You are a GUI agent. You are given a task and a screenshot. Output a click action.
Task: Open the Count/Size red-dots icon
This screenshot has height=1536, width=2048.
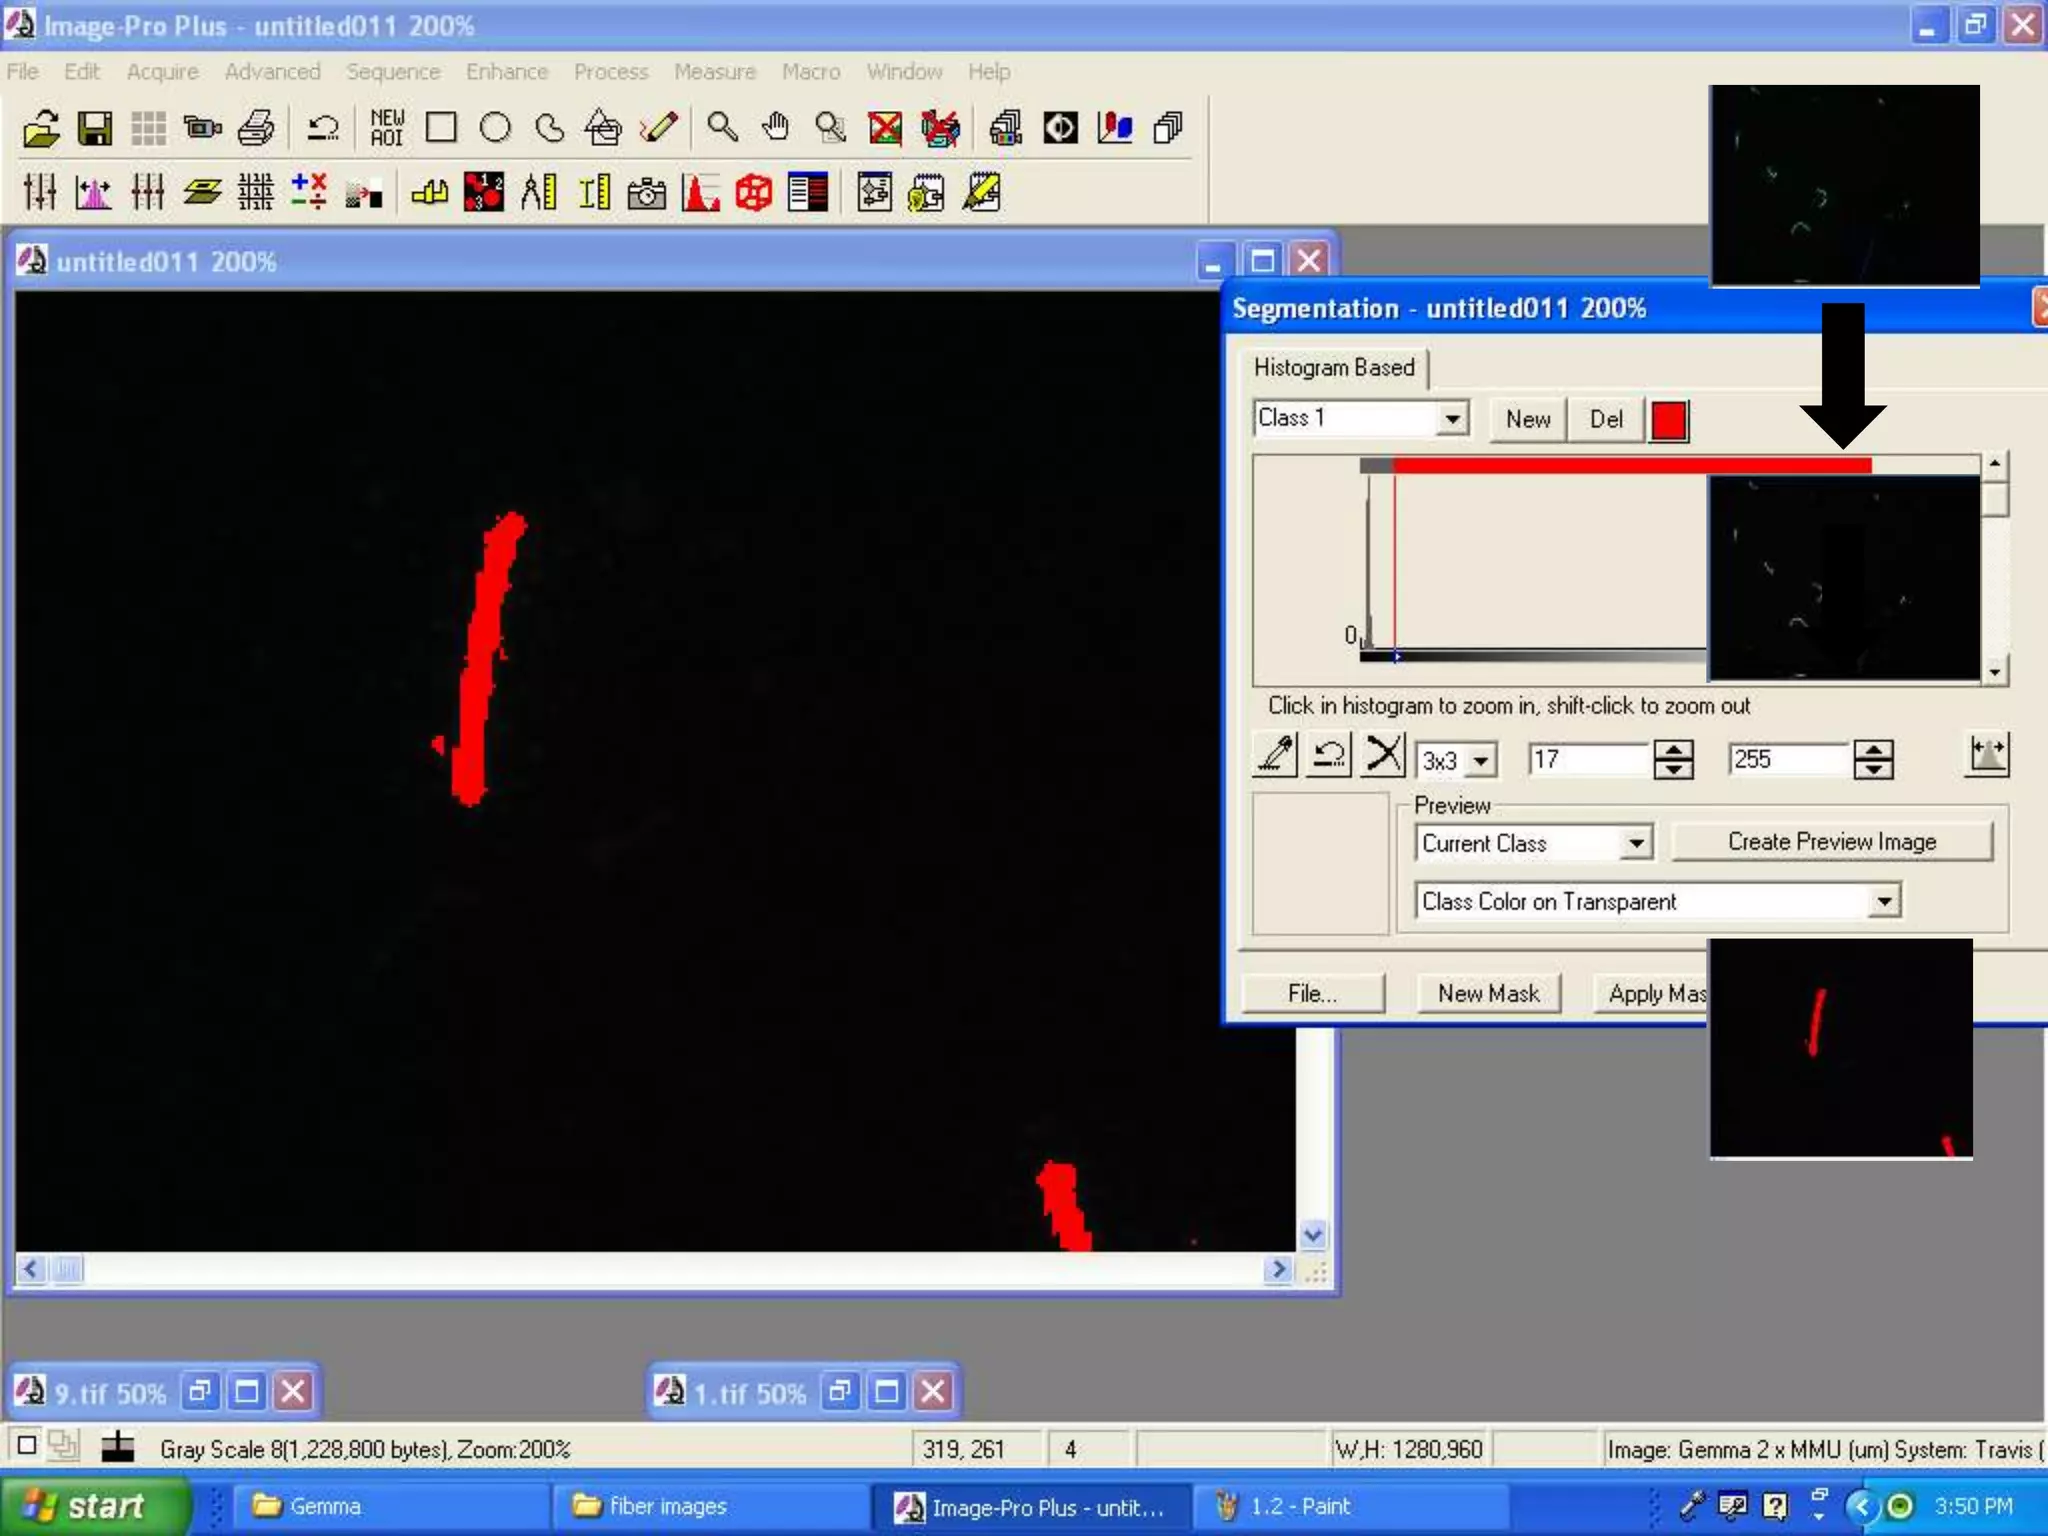(x=484, y=192)
